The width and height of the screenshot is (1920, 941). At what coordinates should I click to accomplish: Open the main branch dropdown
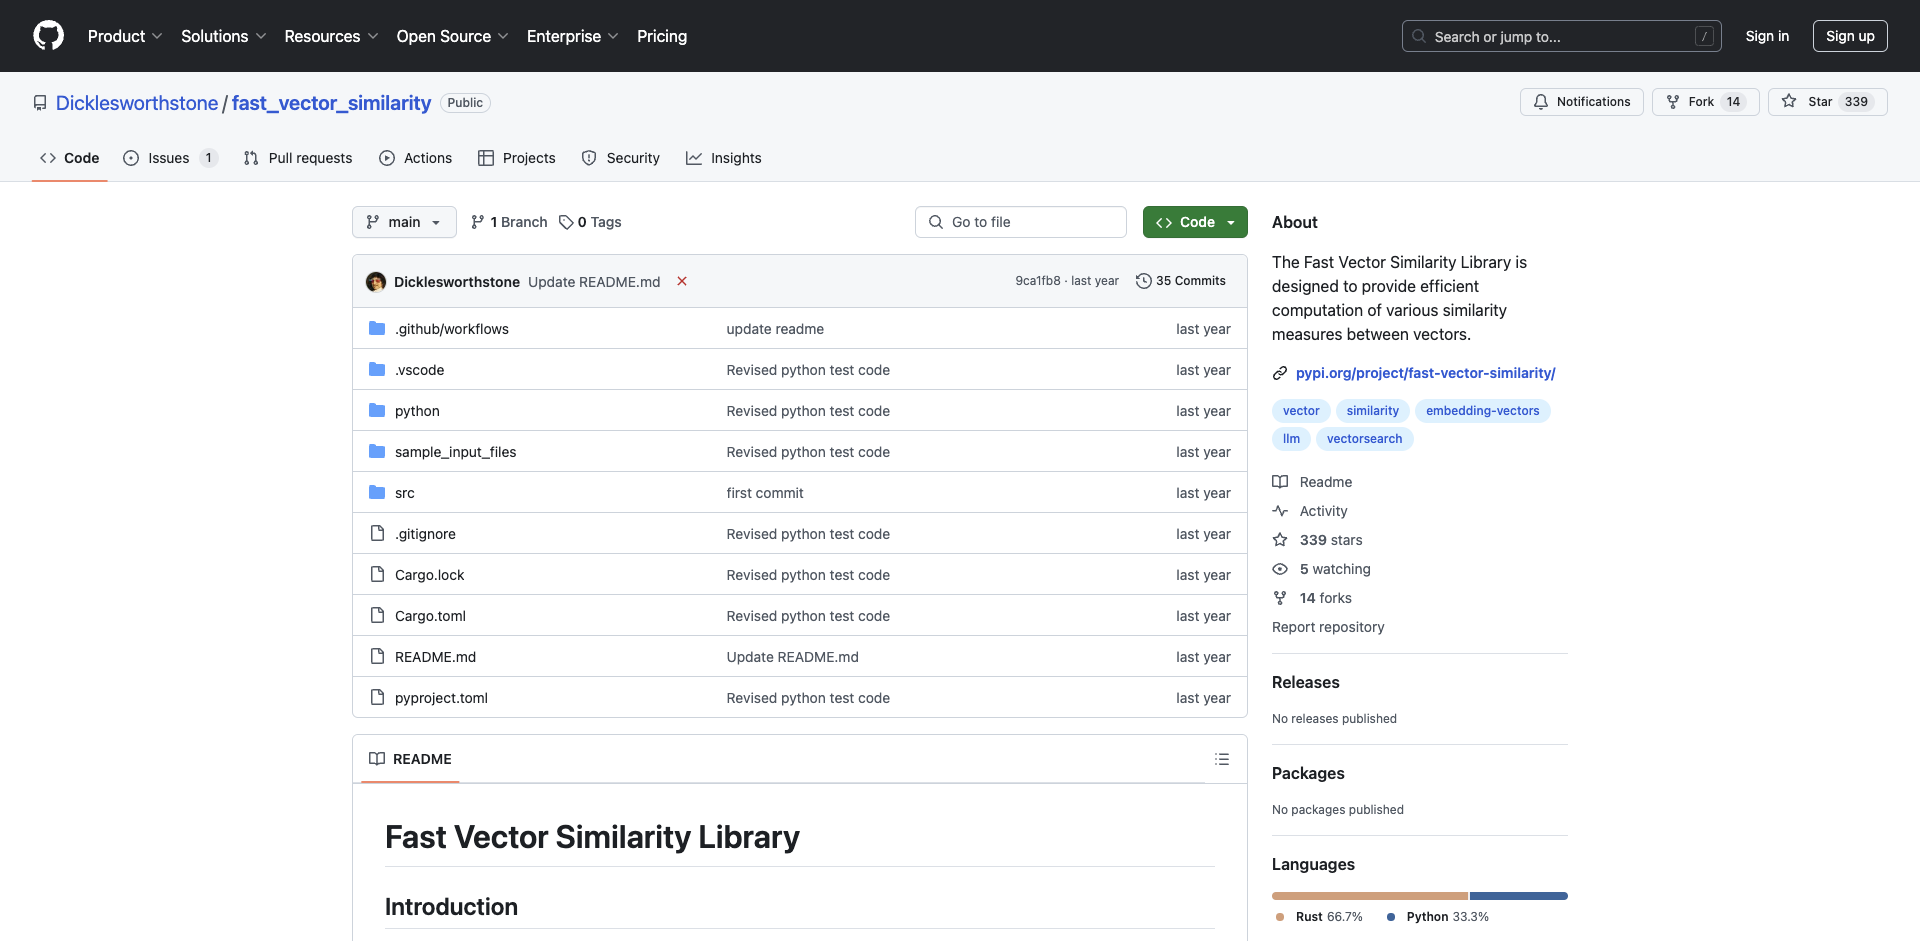[x=404, y=222]
